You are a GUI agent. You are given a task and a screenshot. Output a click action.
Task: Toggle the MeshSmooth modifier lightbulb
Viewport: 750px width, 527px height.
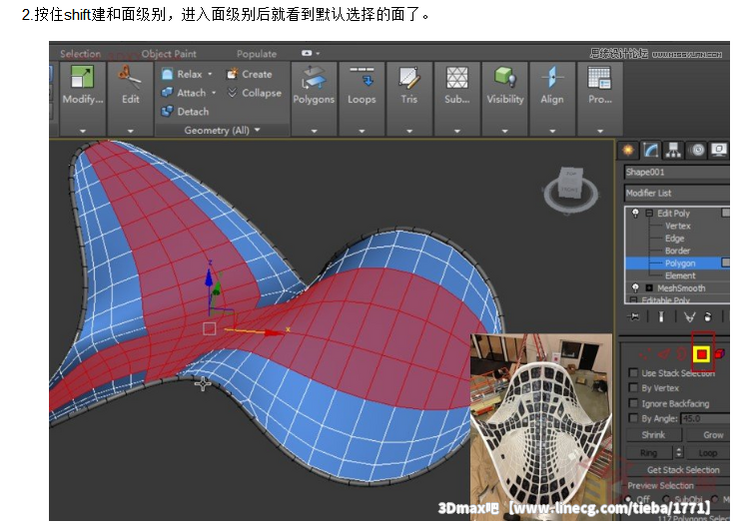click(635, 288)
